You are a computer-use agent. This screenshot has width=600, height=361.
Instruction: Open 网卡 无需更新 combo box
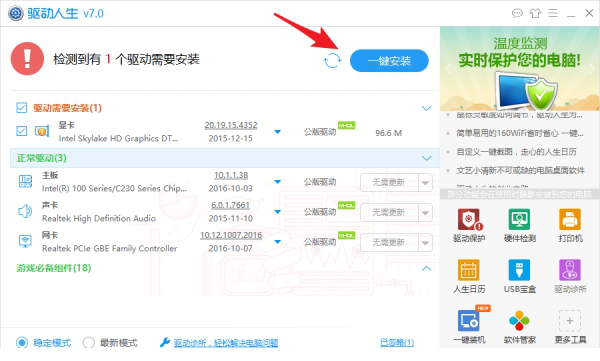[396, 242]
